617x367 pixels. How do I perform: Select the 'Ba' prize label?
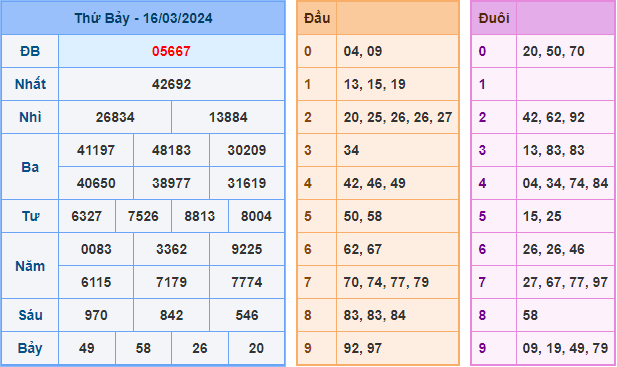coord(30,167)
